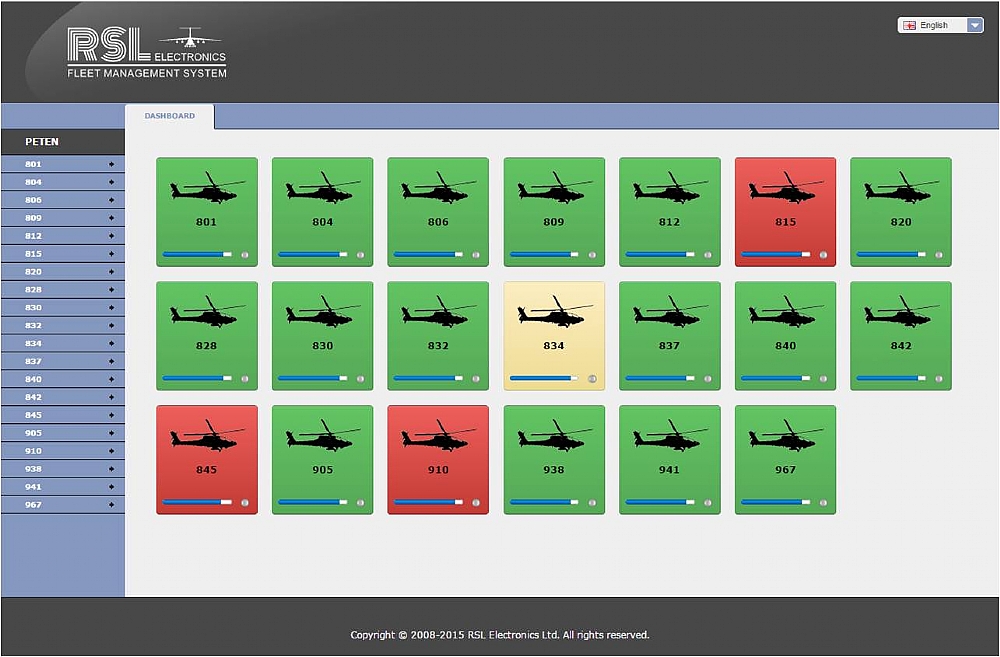This screenshot has height=657, width=1000.
Task: Expand sidebar entry 815 arrow
Action: tap(112, 254)
